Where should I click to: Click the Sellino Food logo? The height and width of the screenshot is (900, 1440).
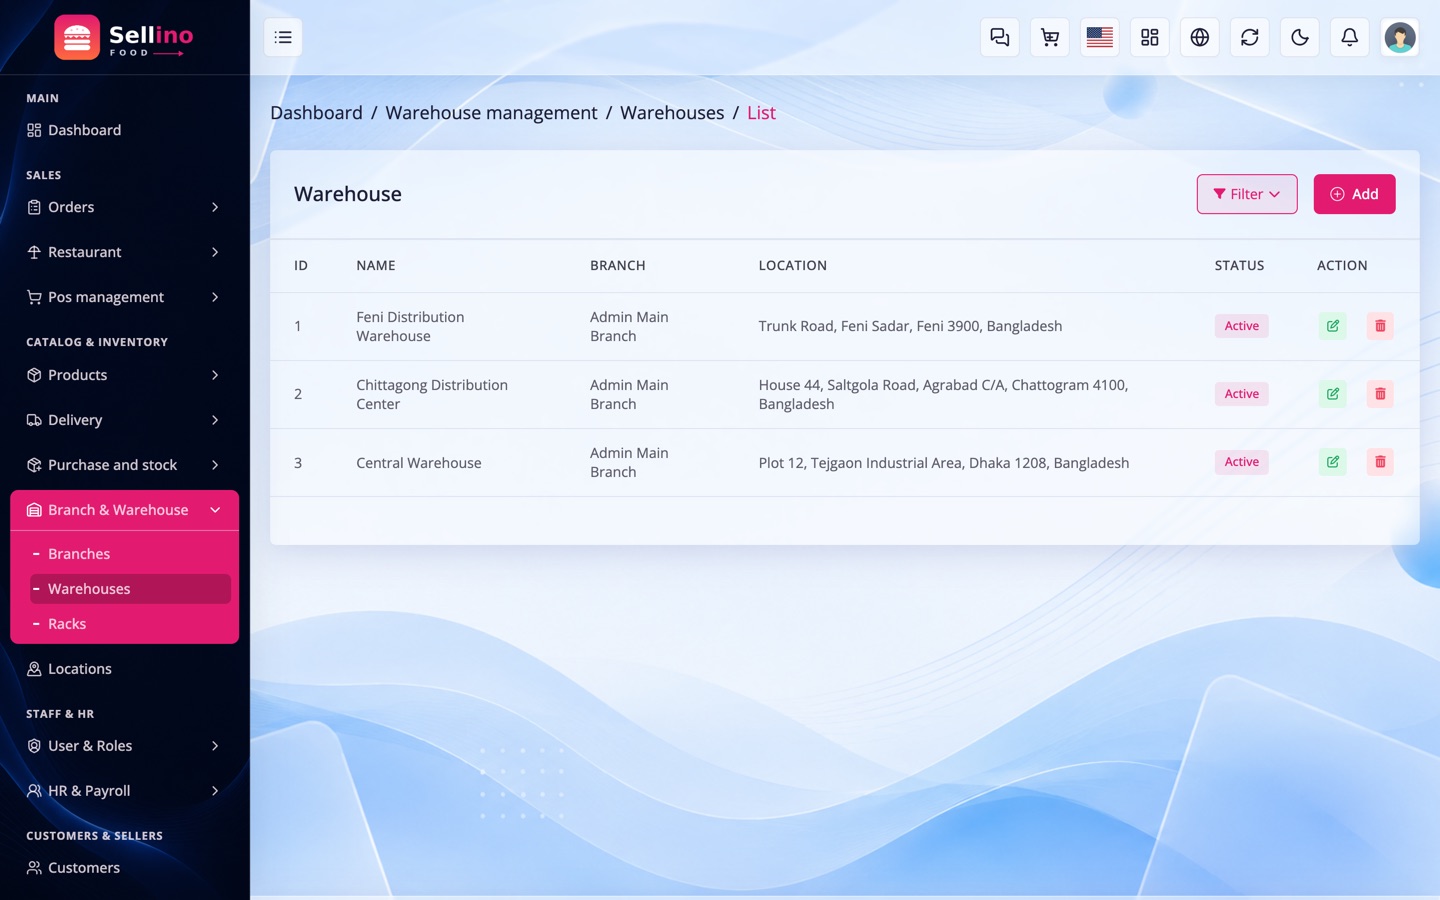(x=124, y=38)
